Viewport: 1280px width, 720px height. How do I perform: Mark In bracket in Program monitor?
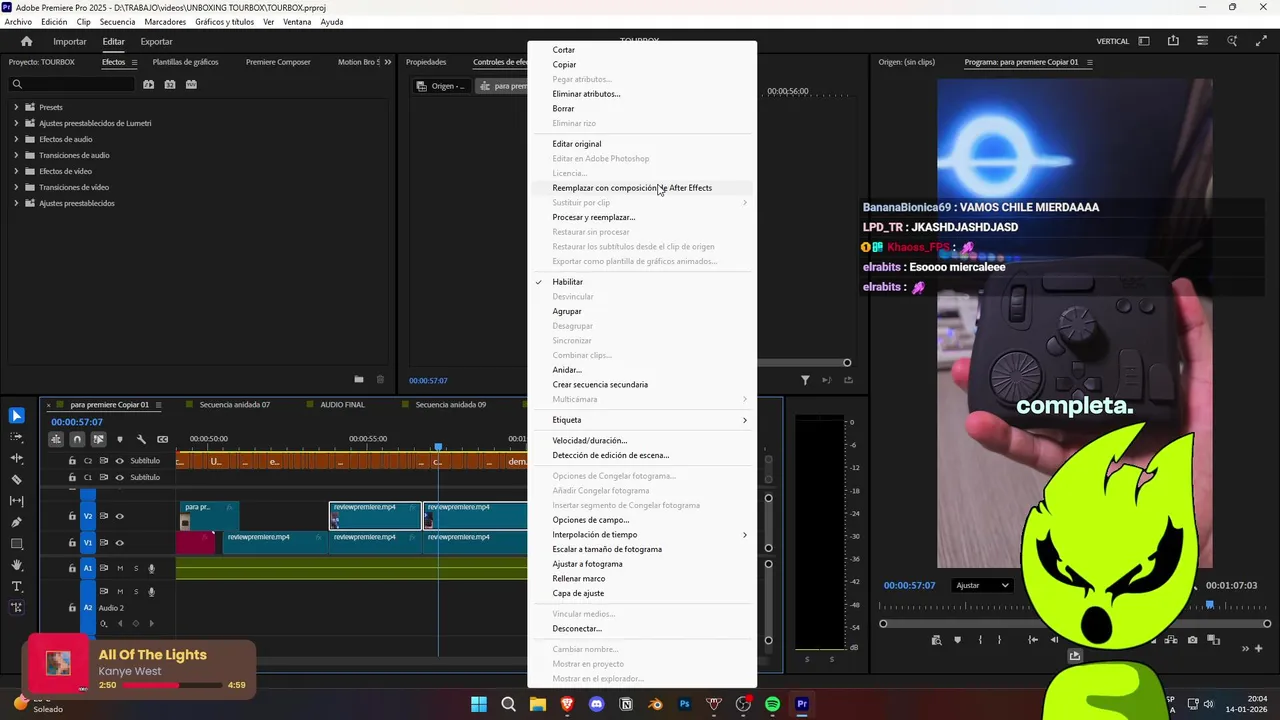point(980,640)
